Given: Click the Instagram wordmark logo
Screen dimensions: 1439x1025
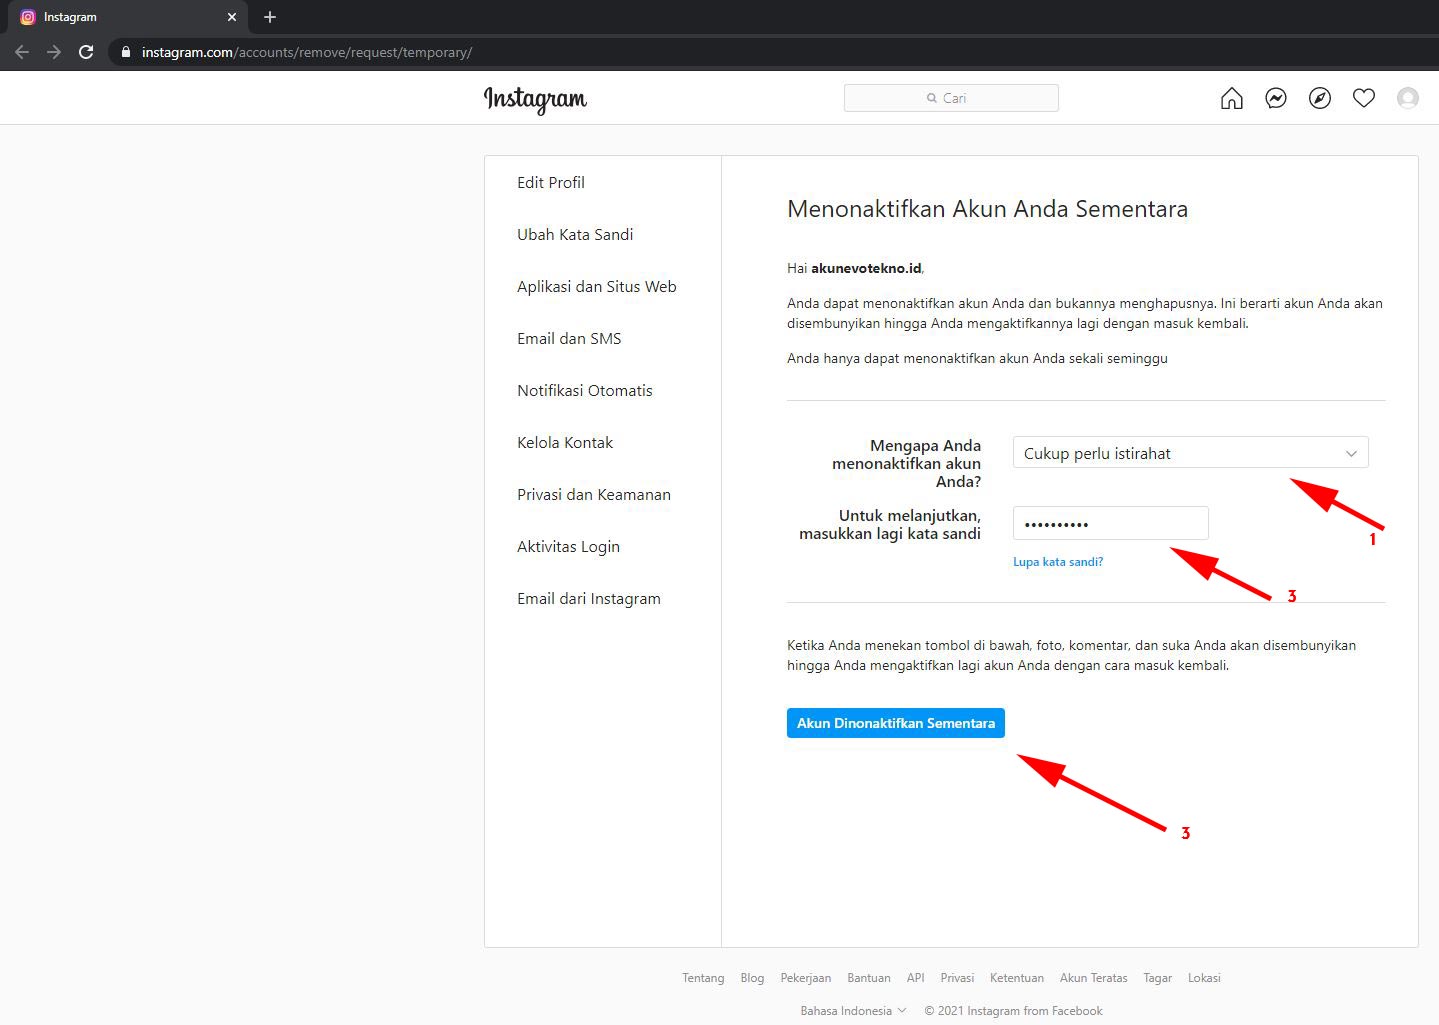Looking at the screenshot, I should (x=535, y=99).
